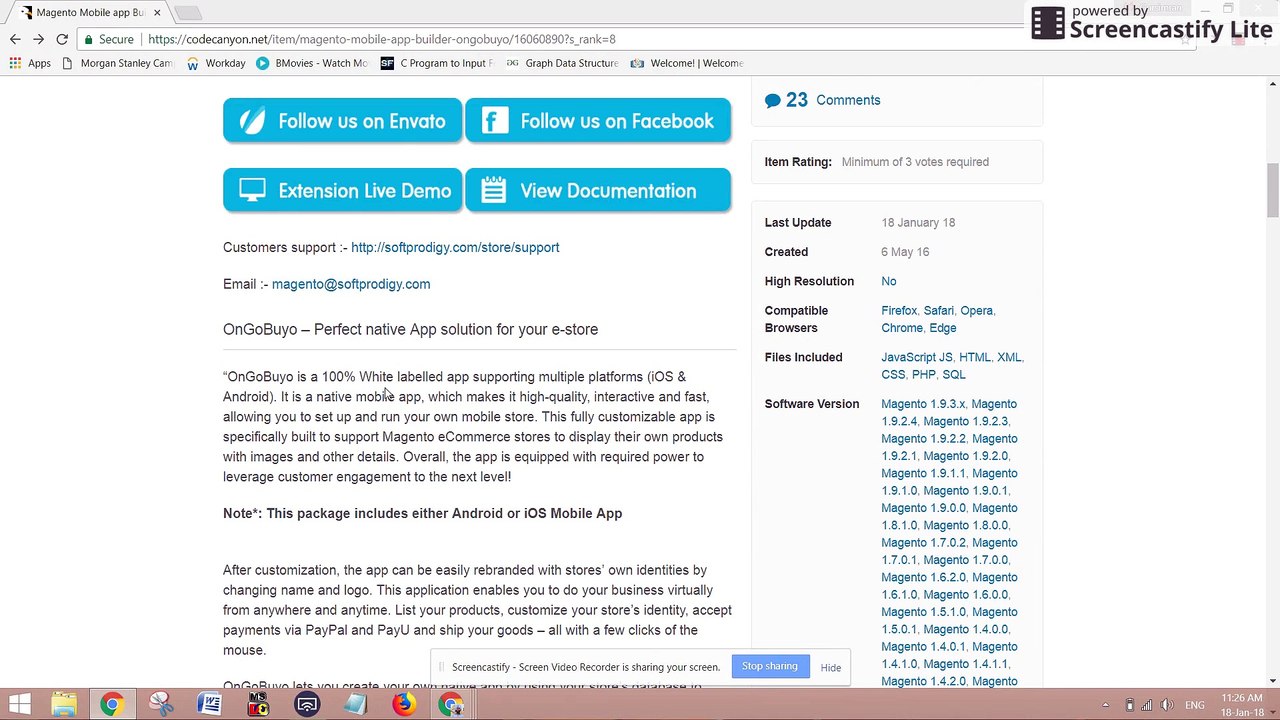
Task: Click the Firefox compatible browser link
Action: click(x=899, y=311)
